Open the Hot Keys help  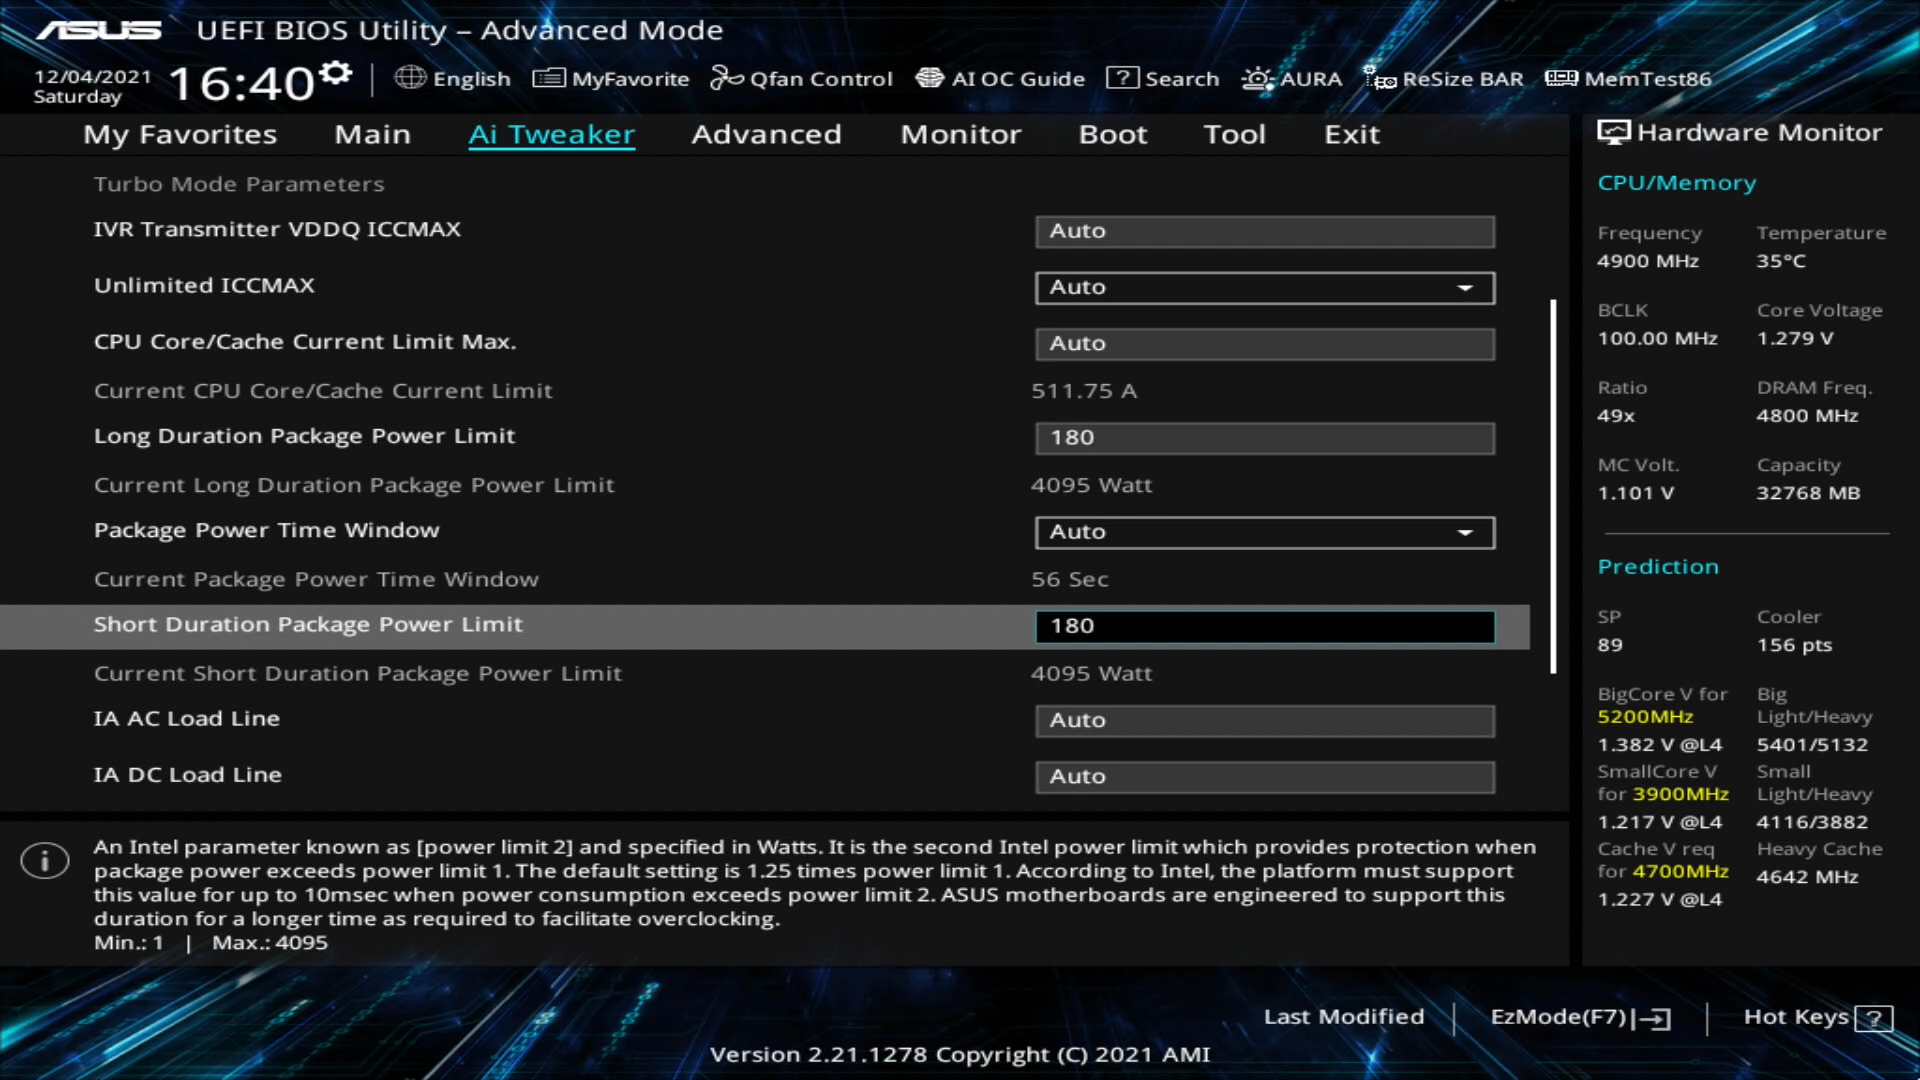click(1817, 1017)
